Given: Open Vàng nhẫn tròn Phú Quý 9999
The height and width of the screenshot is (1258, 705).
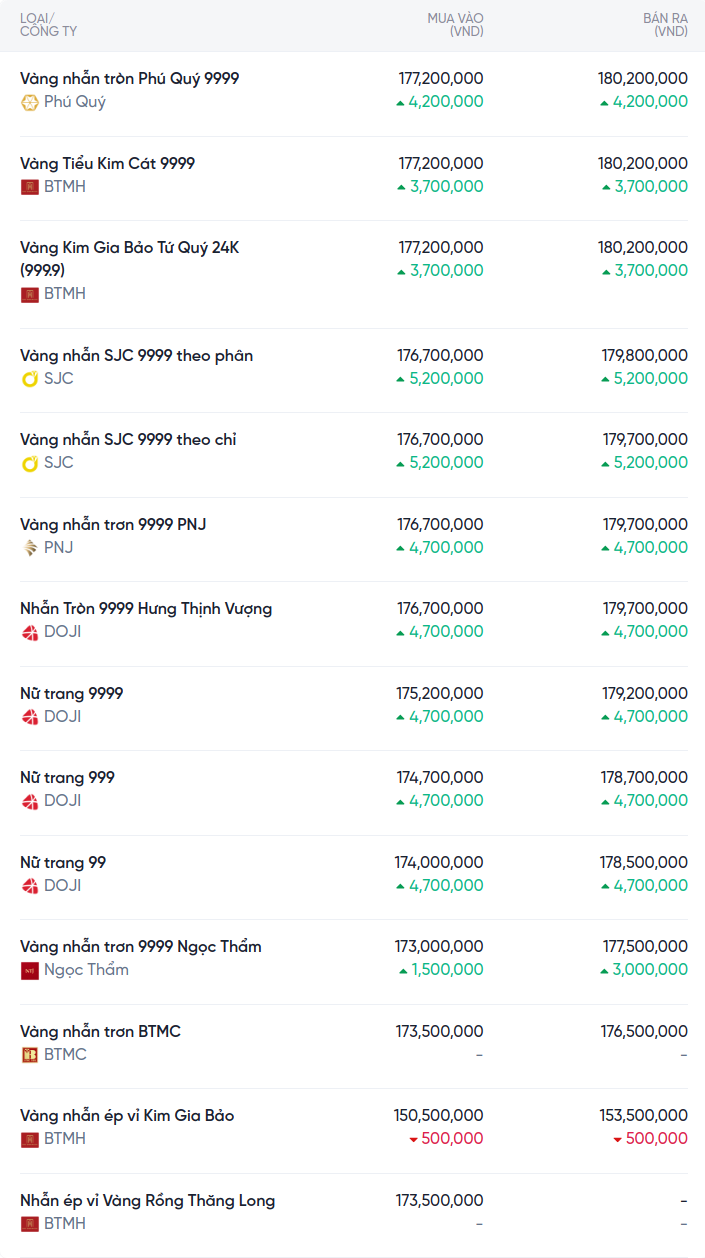Looking at the screenshot, I should point(129,78).
